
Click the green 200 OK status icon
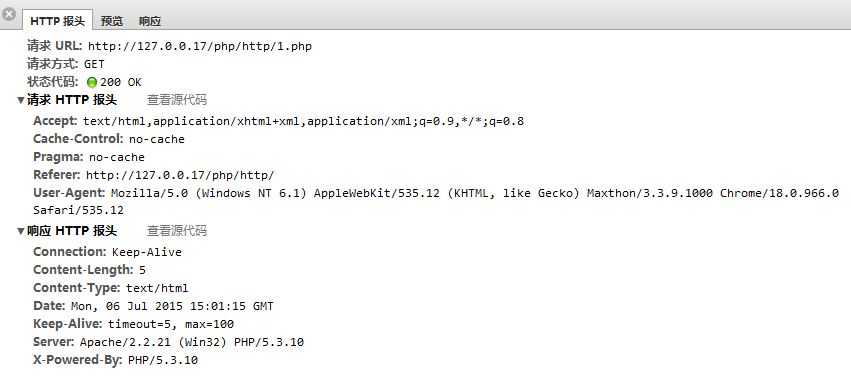(92, 82)
